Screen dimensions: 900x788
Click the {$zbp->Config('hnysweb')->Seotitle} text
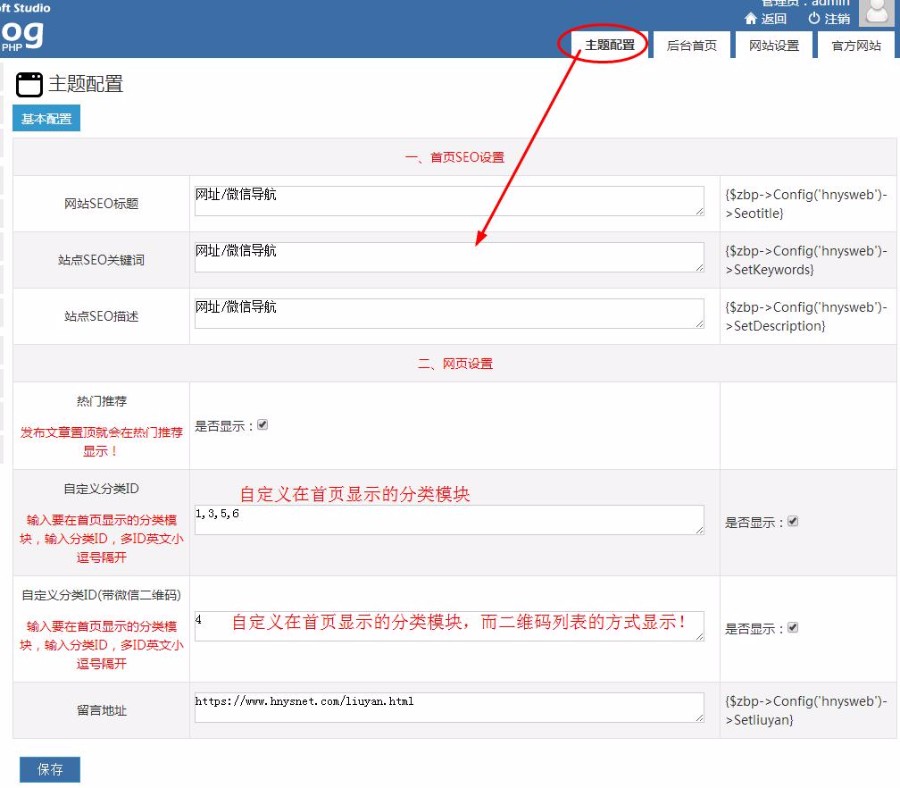(x=806, y=204)
